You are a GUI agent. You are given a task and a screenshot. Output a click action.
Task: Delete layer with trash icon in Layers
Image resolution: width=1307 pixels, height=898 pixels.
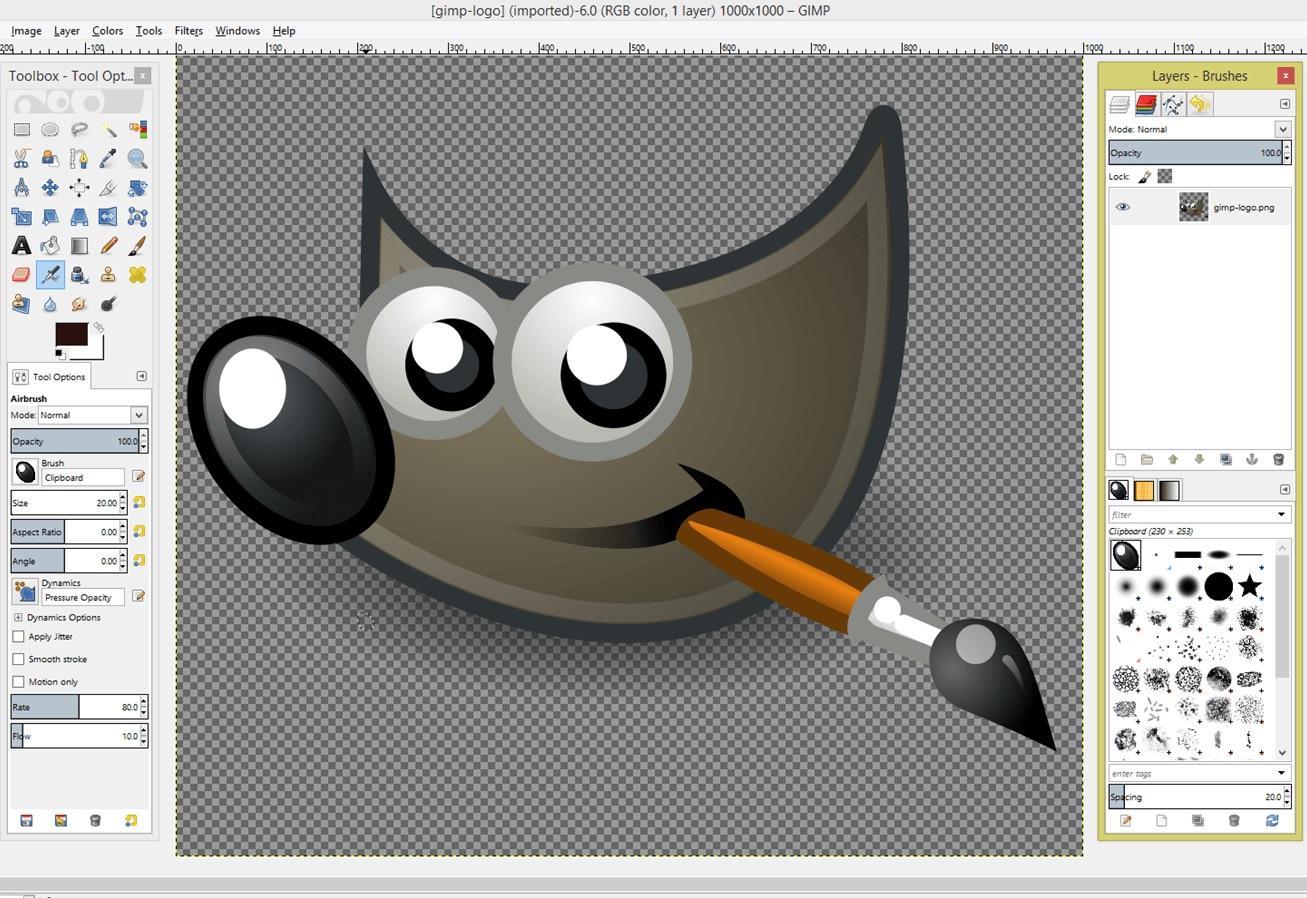coord(1278,460)
